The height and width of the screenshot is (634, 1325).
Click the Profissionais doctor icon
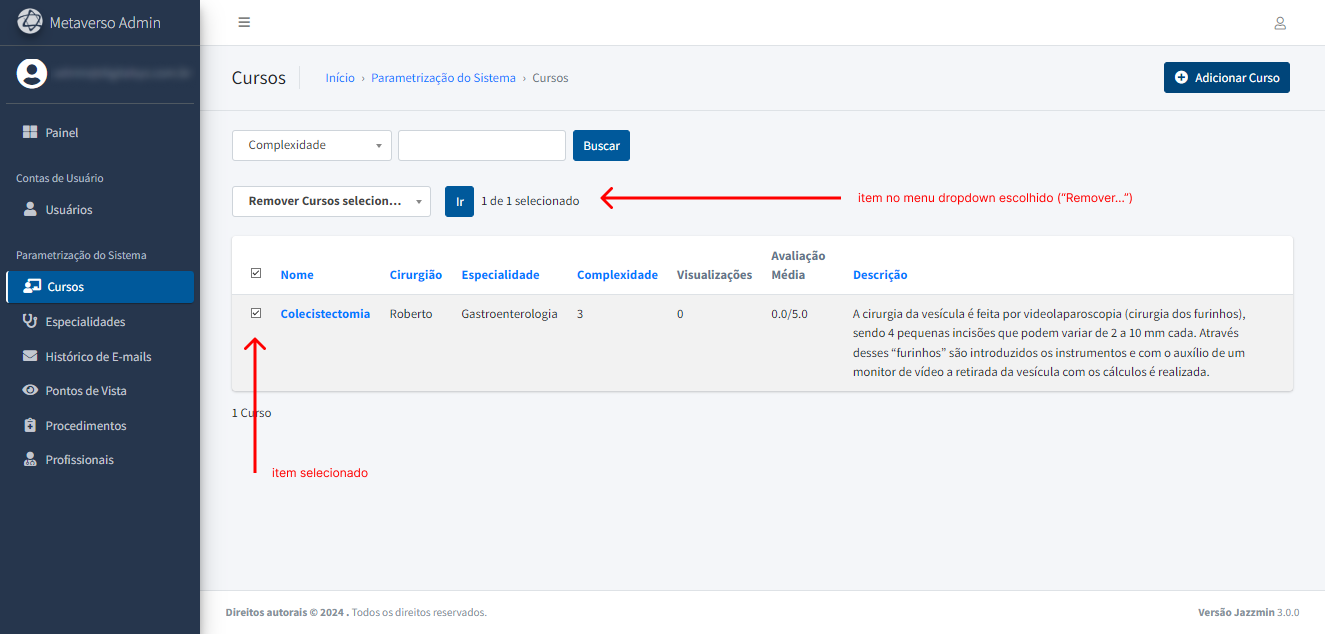[x=30, y=460]
